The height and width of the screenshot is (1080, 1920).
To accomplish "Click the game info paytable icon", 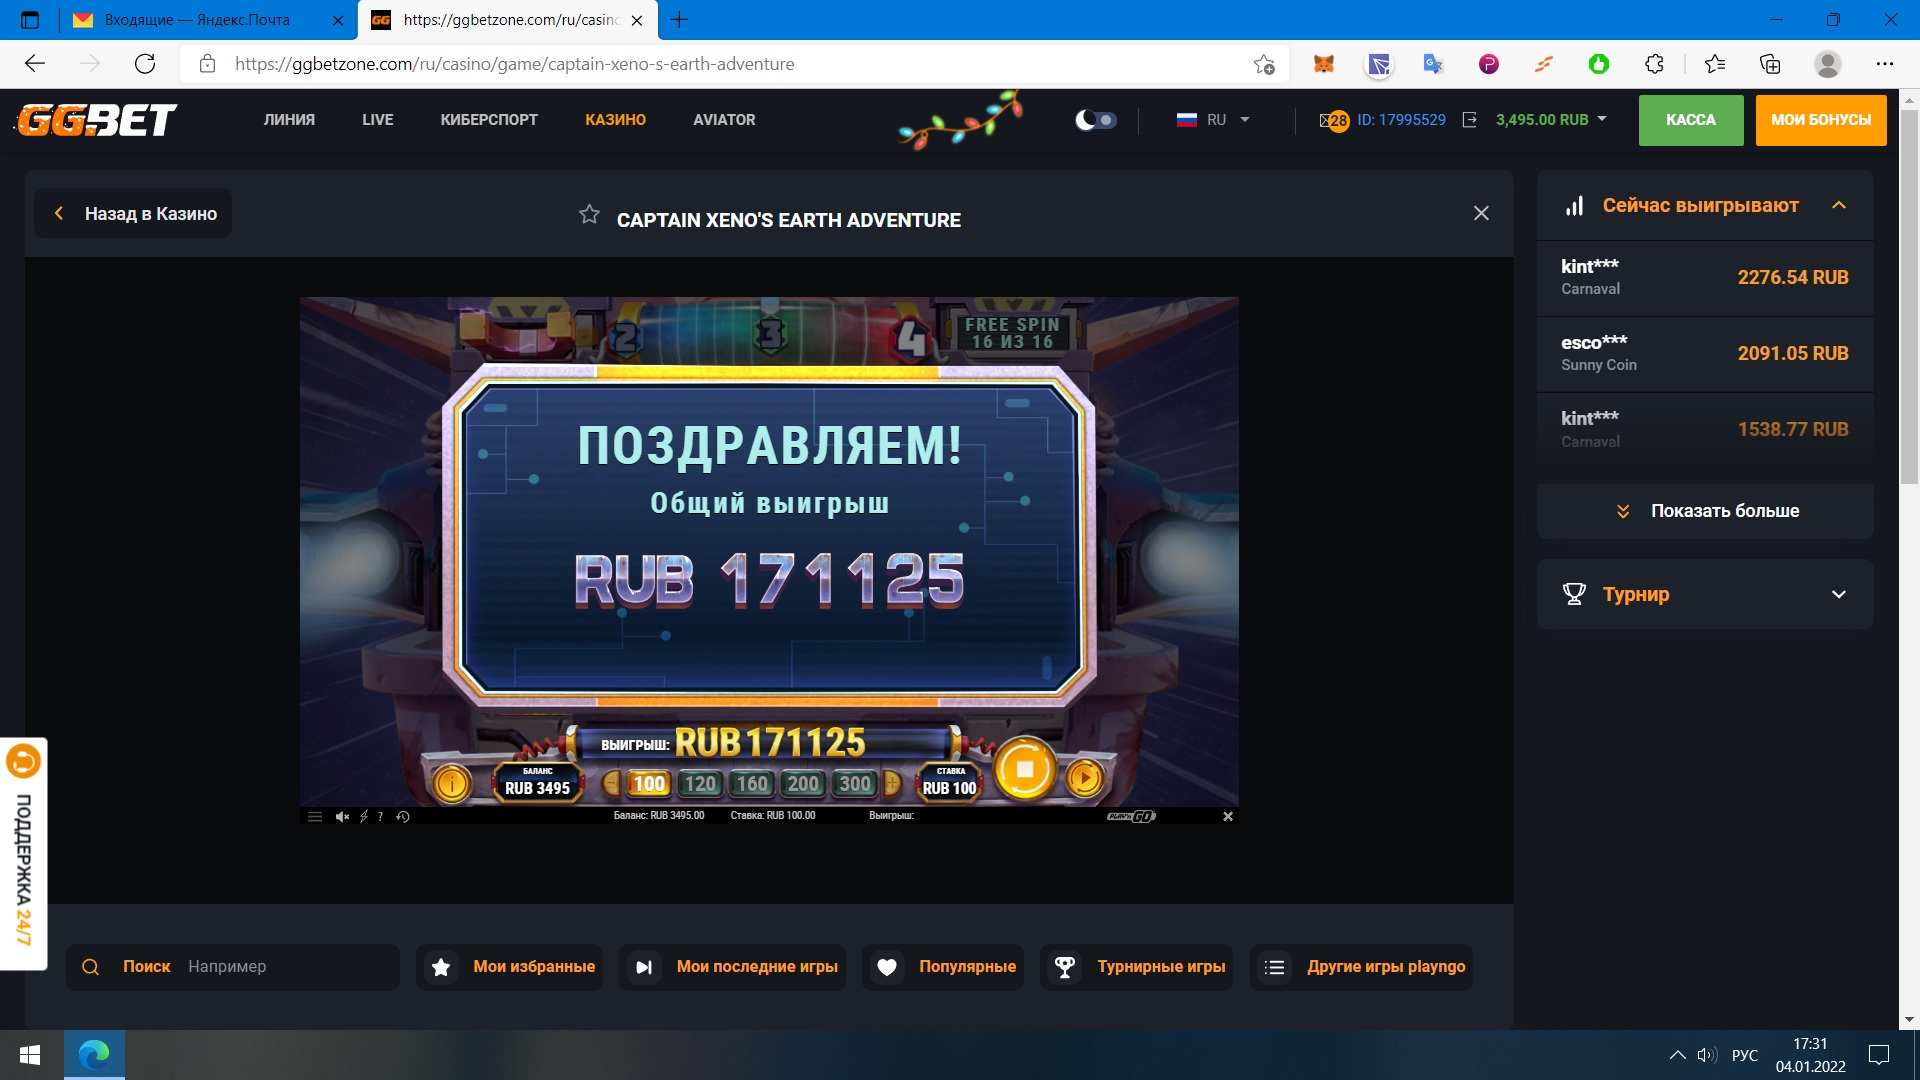I will [452, 783].
